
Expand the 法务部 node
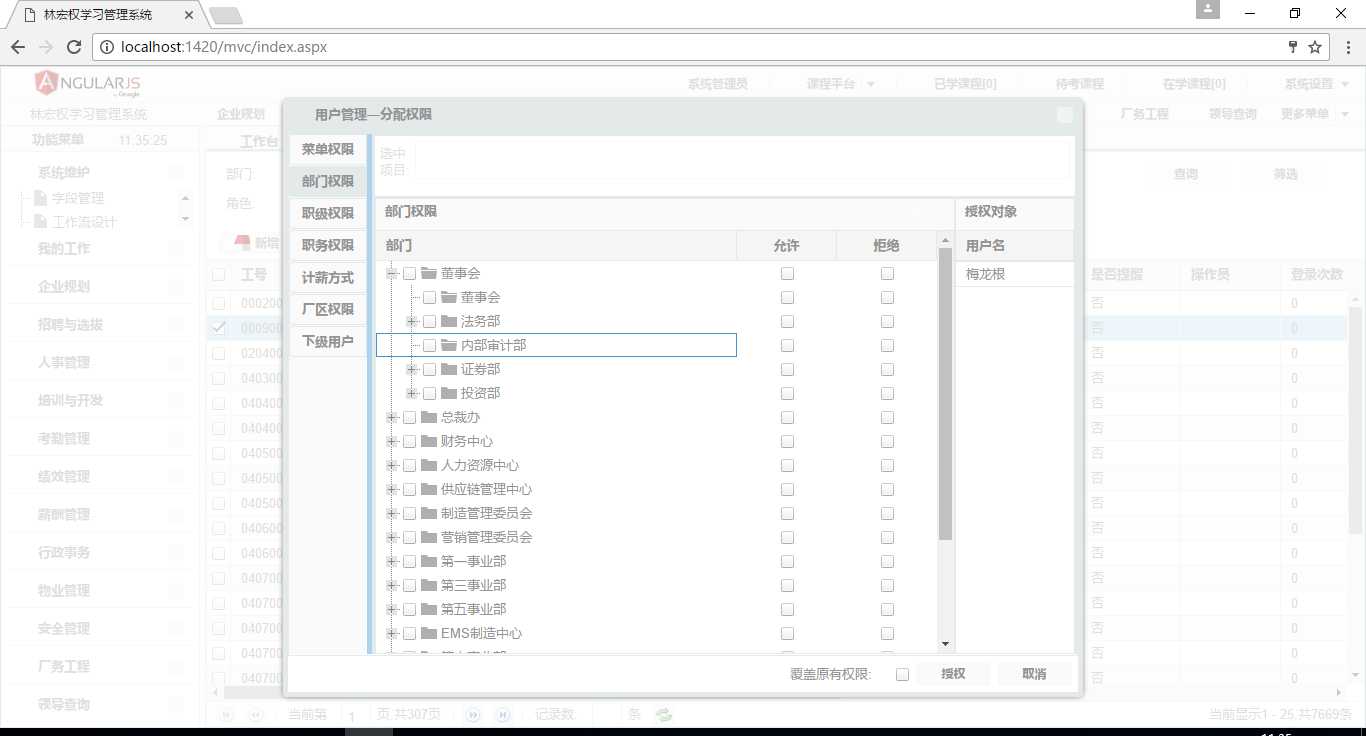pos(411,321)
